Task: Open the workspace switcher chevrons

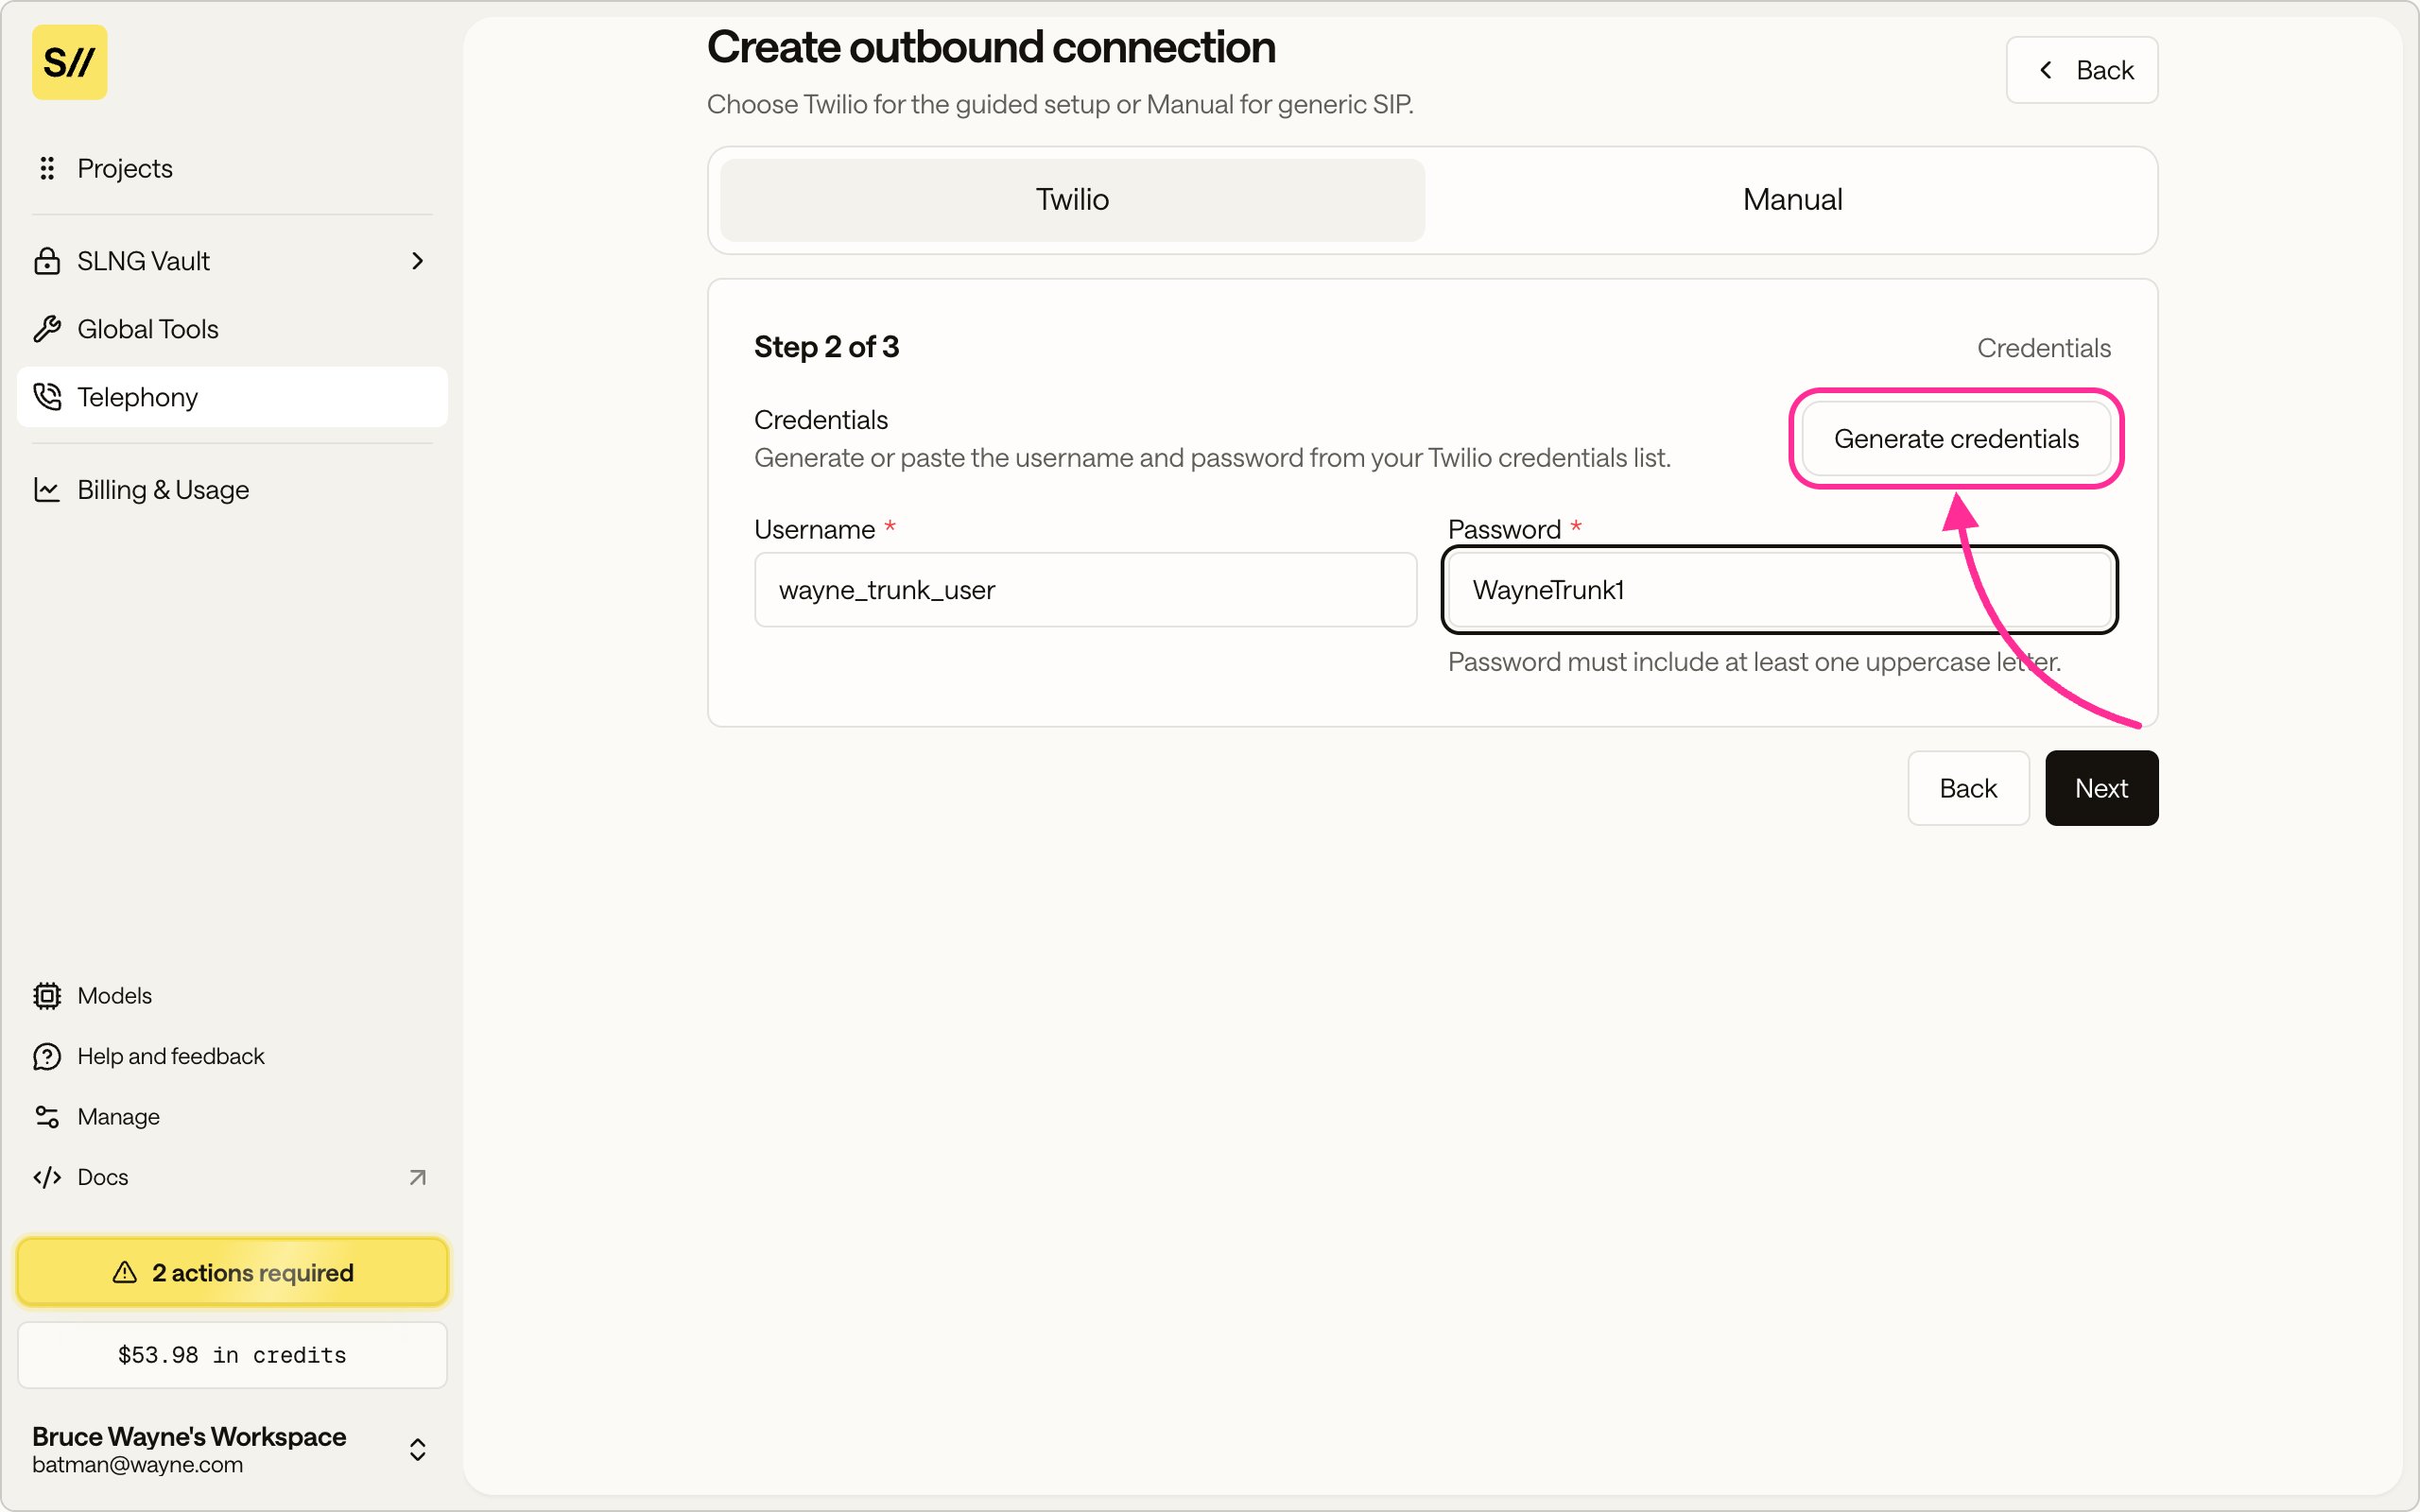Action: (418, 1450)
